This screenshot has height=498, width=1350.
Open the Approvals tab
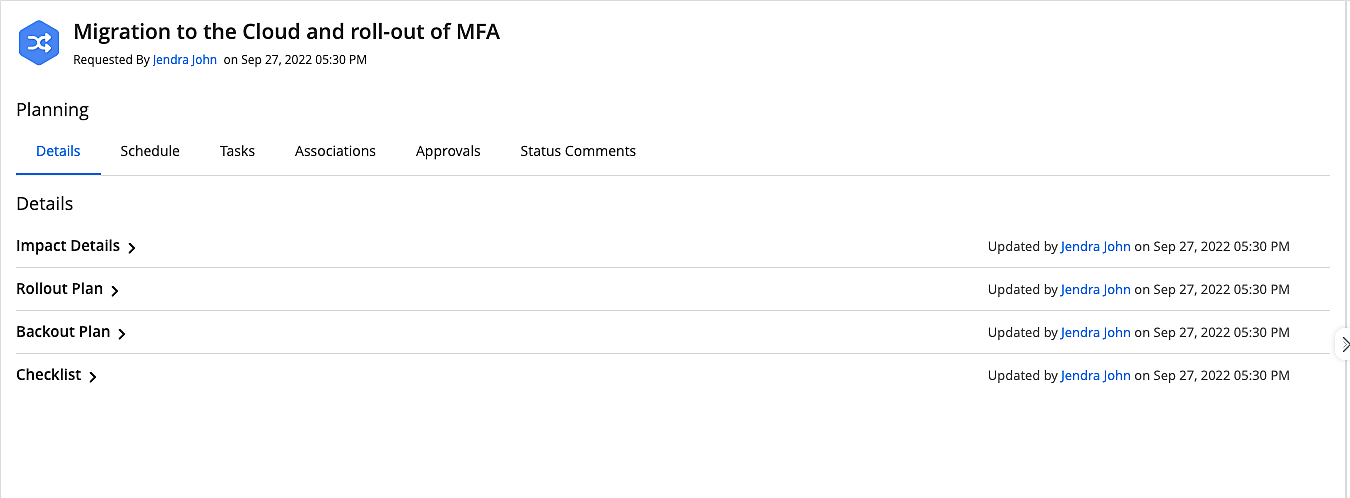point(448,151)
